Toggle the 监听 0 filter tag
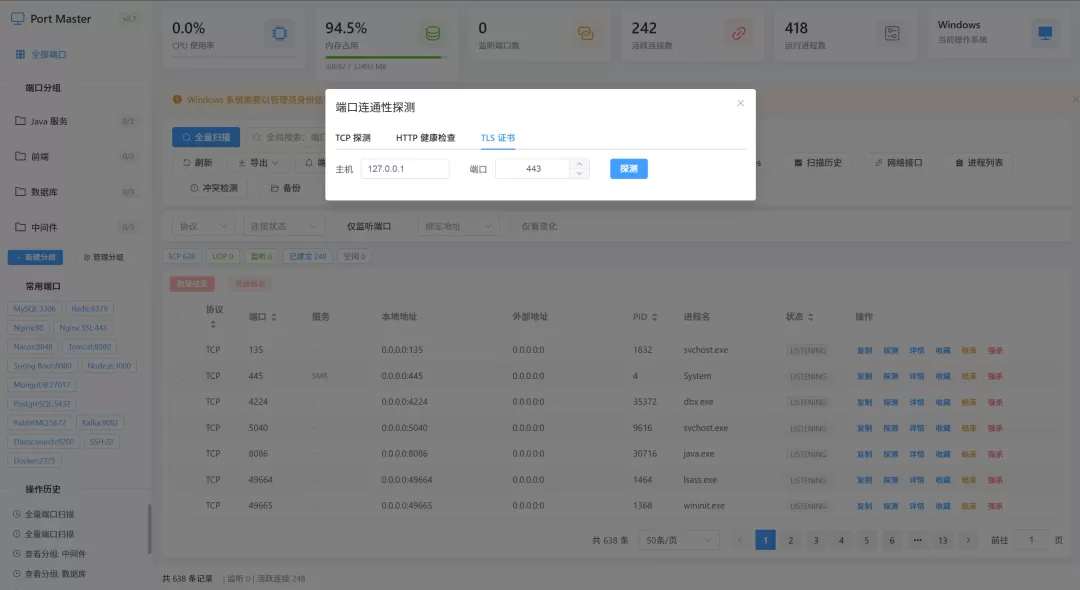 (x=261, y=256)
